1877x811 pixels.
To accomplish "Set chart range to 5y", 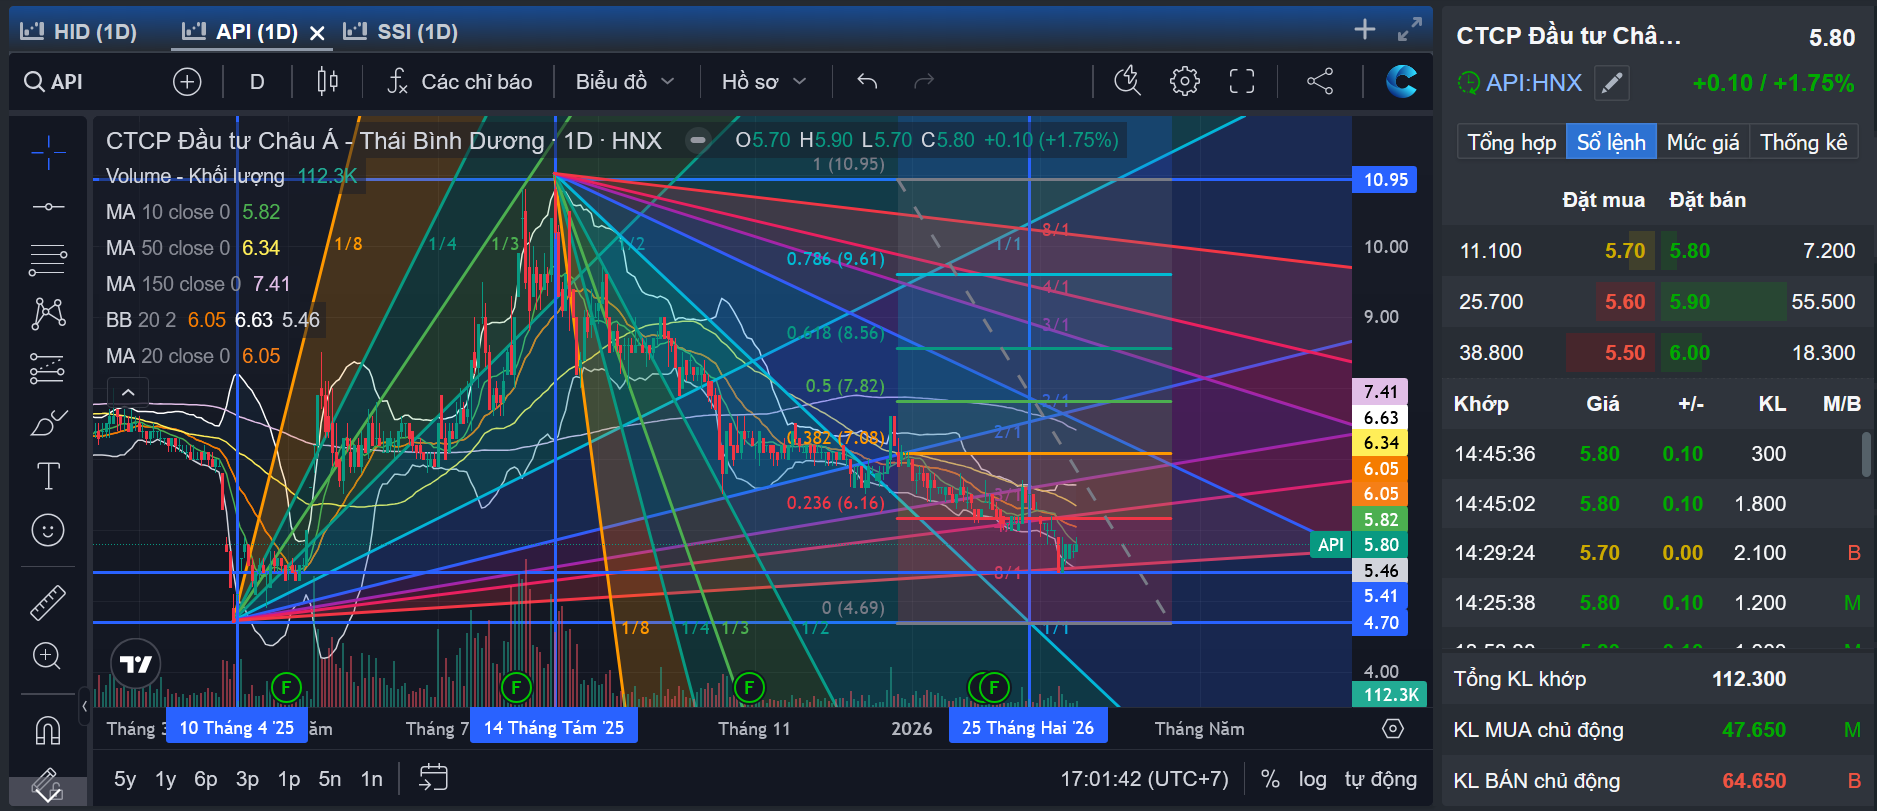I will point(125,779).
